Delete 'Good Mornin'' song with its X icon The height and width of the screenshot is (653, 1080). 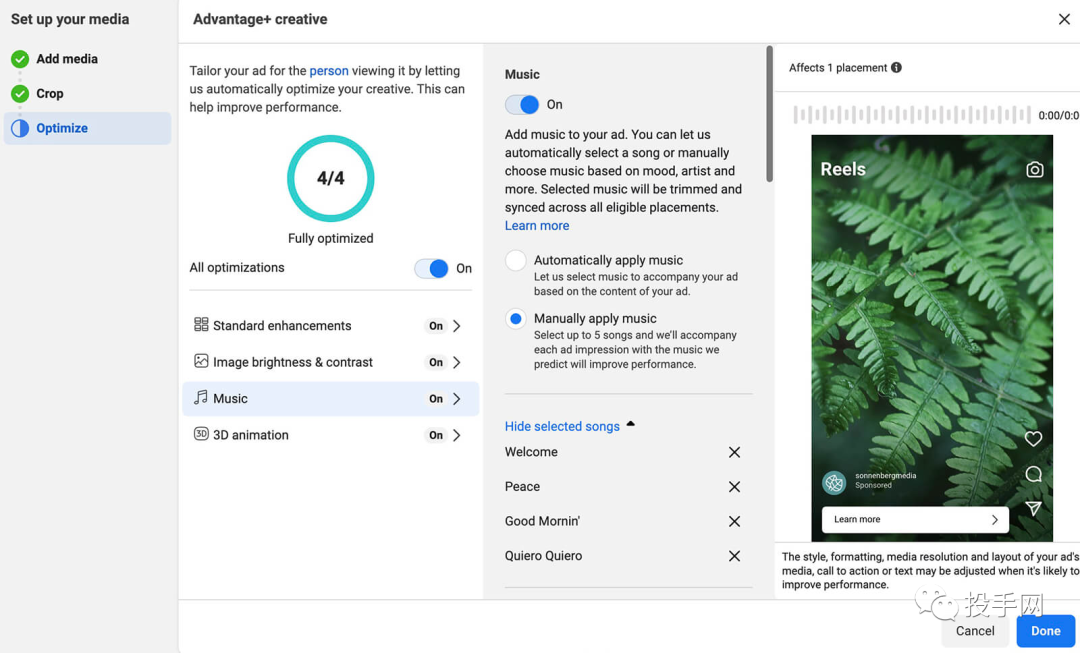tap(734, 522)
